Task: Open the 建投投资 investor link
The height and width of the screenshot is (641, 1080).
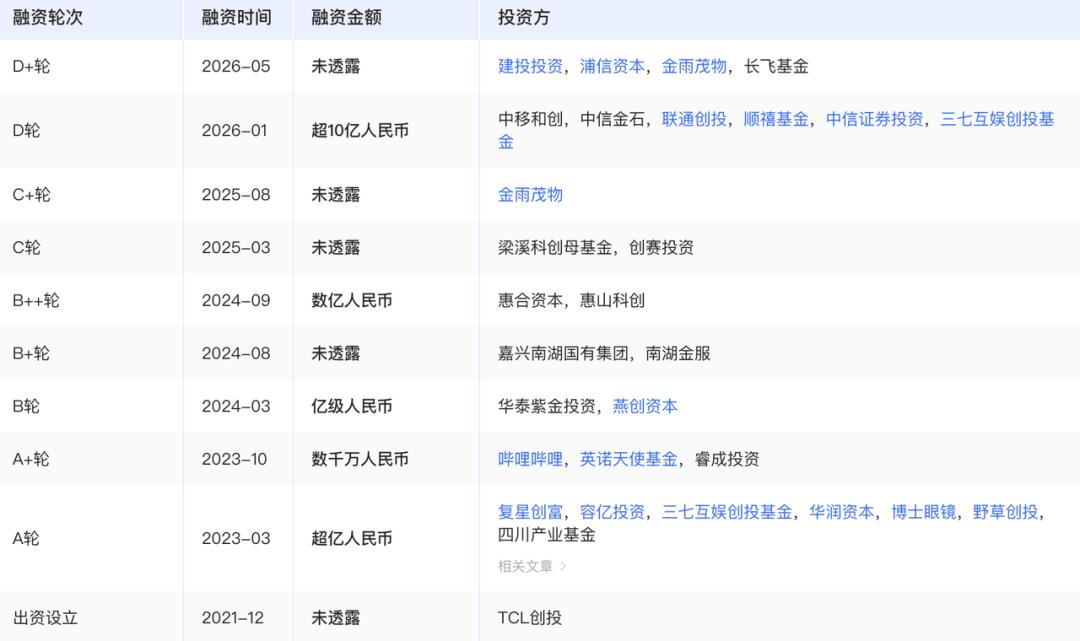Action: point(530,66)
